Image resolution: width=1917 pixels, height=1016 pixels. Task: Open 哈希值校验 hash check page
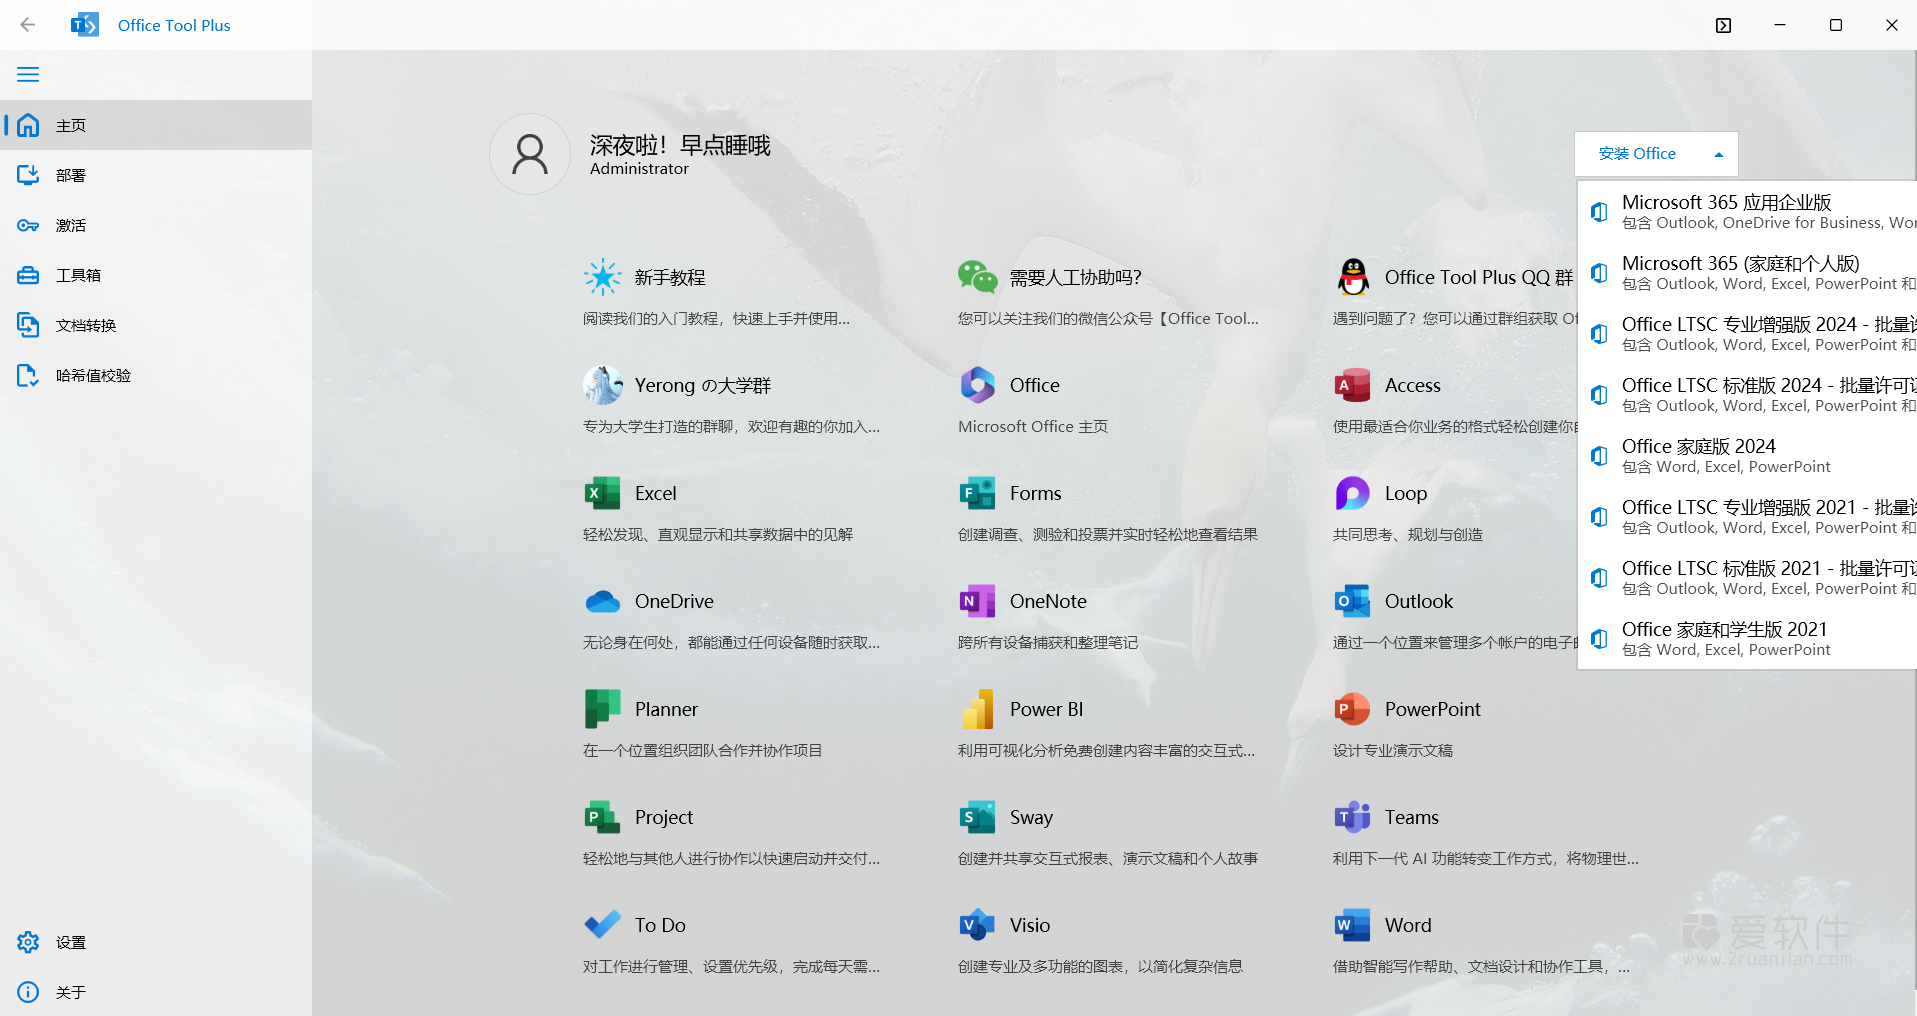[x=156, y=375]
